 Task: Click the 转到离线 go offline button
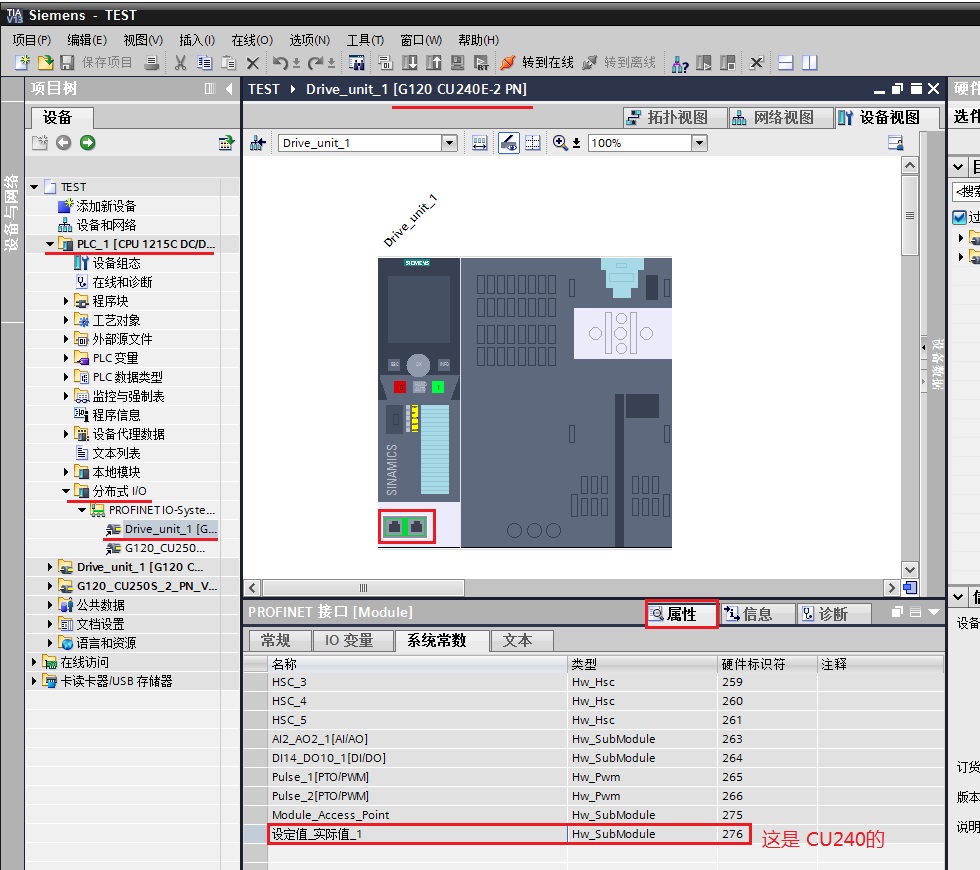619,62
